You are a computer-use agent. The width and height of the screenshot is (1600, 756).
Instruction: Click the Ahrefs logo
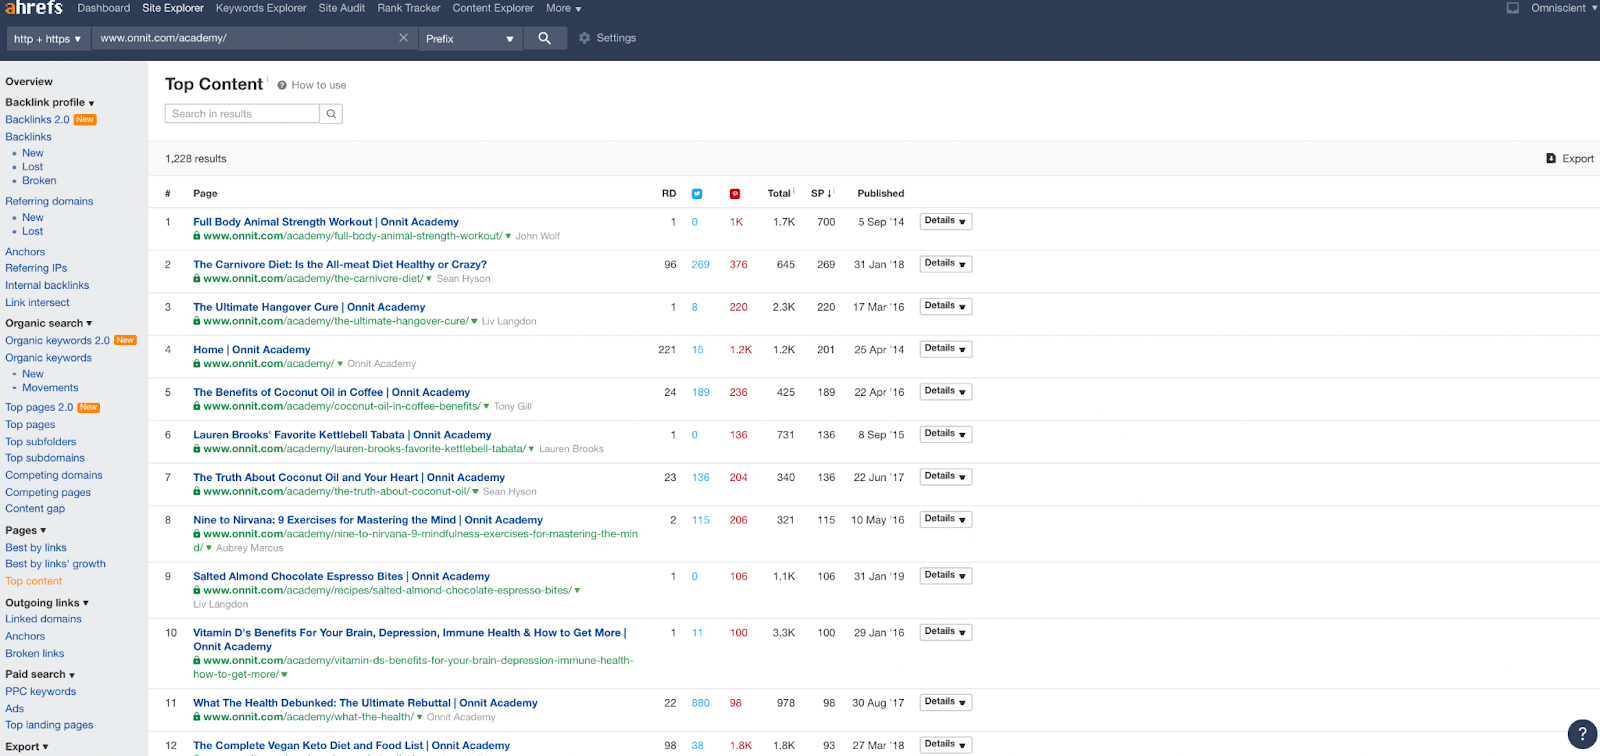[34, 8]
